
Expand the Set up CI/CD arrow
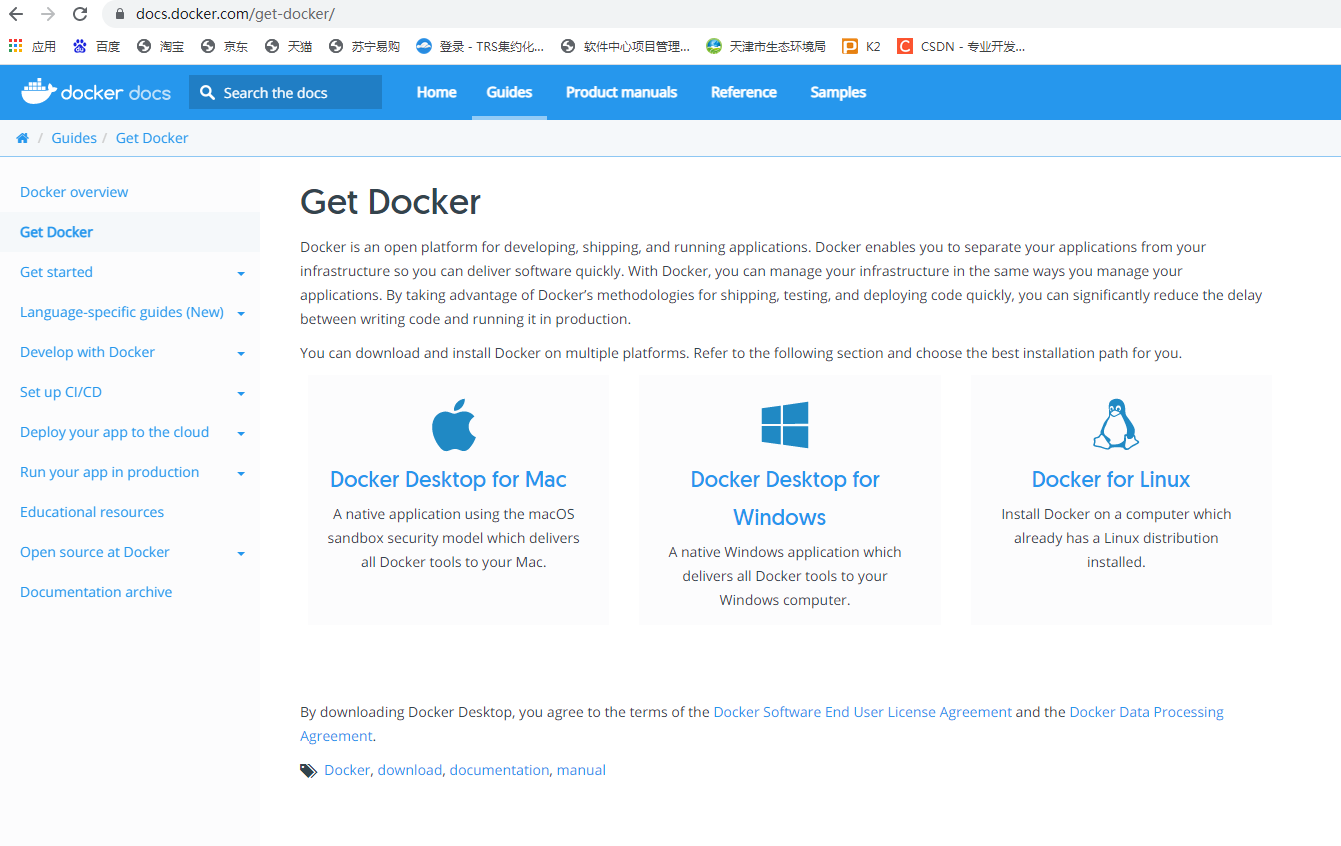(241, 393)
